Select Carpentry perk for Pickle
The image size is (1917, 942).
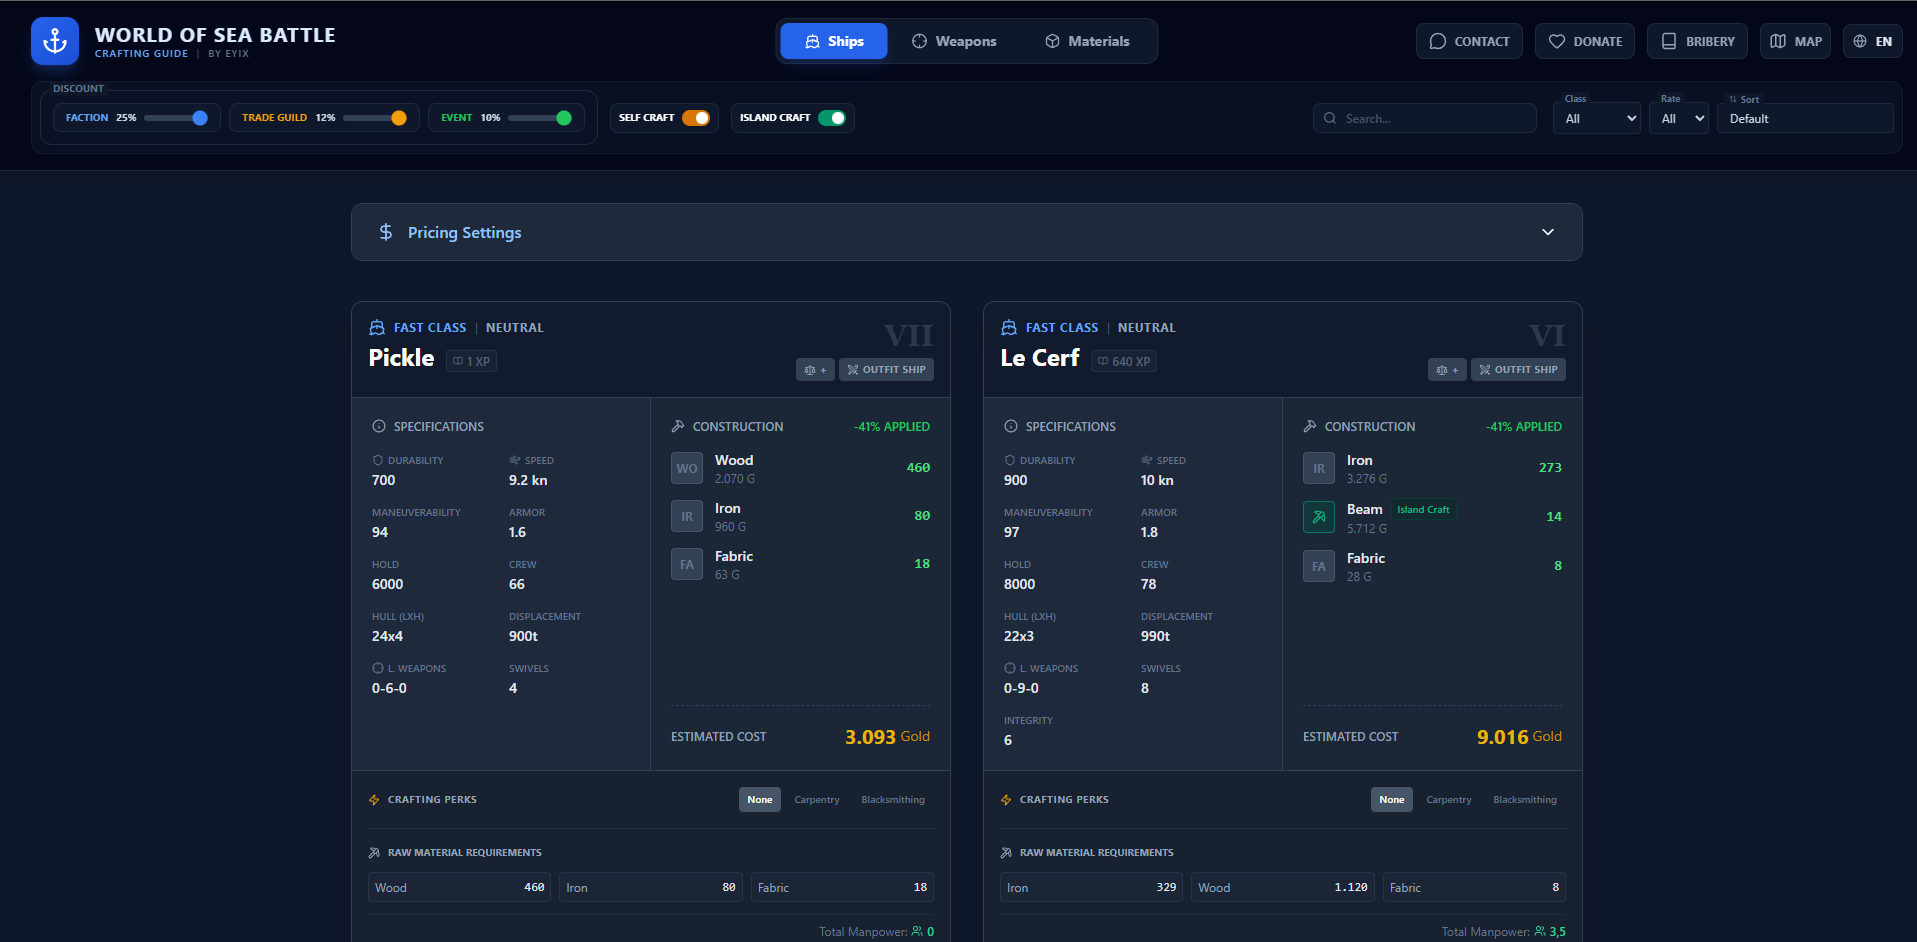click(817, 799)
